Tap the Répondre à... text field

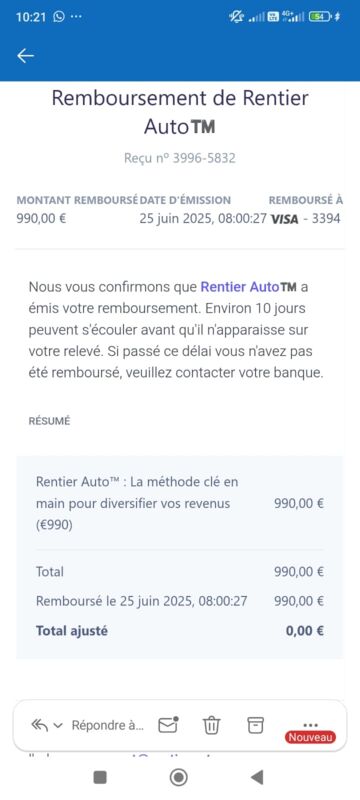[108, 725]
